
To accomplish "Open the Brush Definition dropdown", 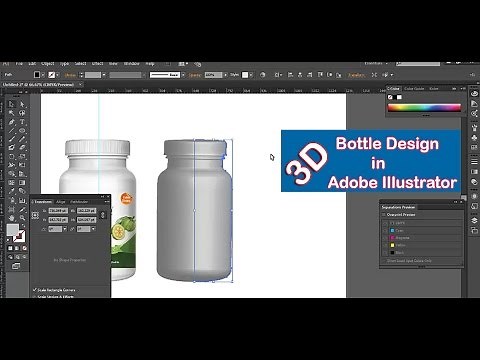I will coord(183,75).
